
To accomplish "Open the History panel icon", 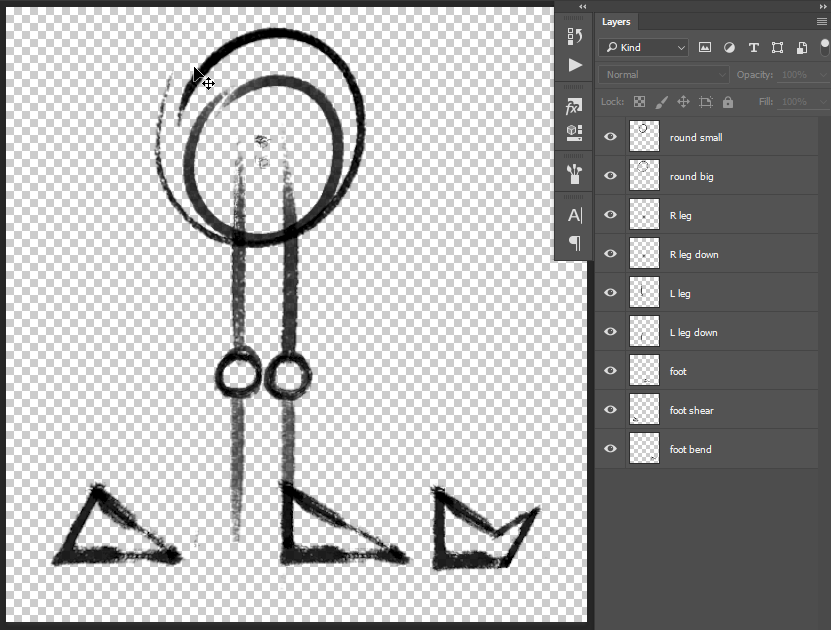I will click(574, 37).
